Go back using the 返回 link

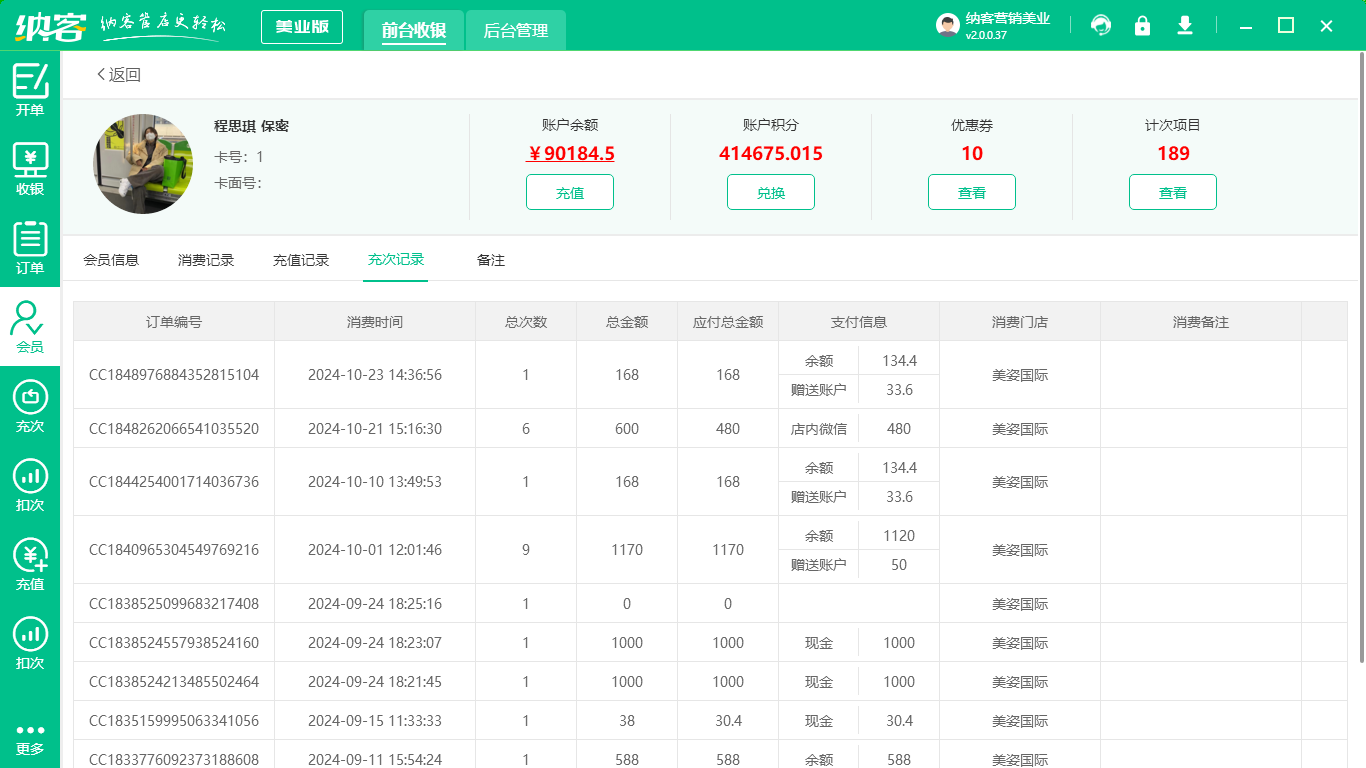point(118,75)
